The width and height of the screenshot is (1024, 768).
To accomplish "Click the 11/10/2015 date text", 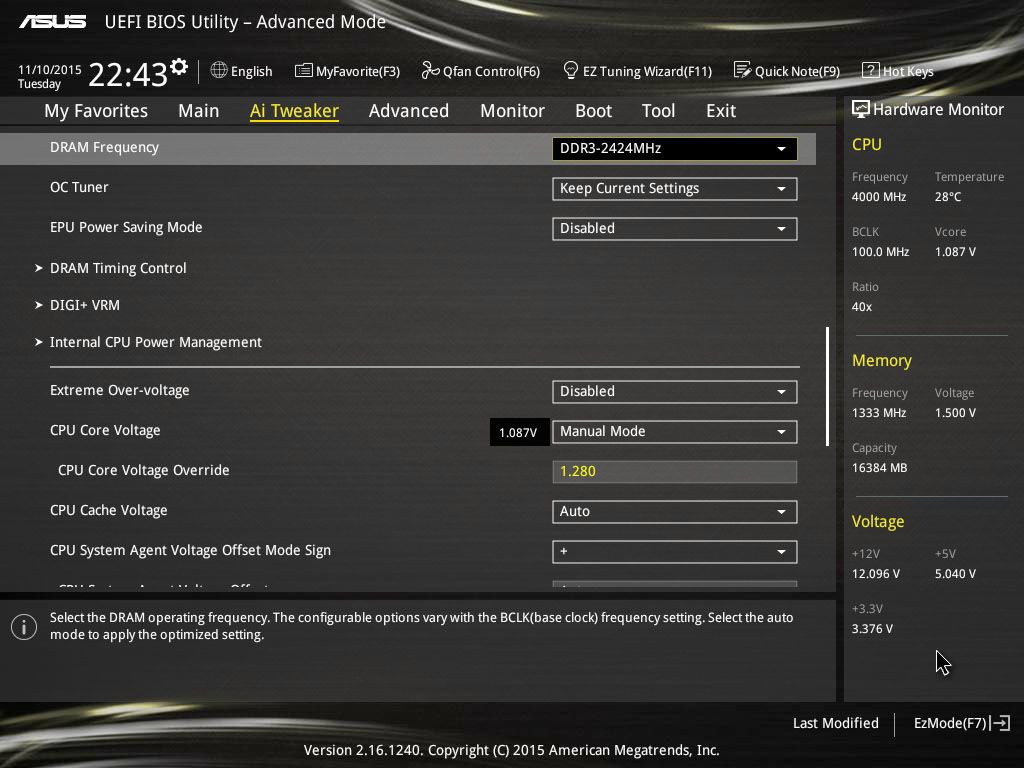I will [x=50, y=69].
